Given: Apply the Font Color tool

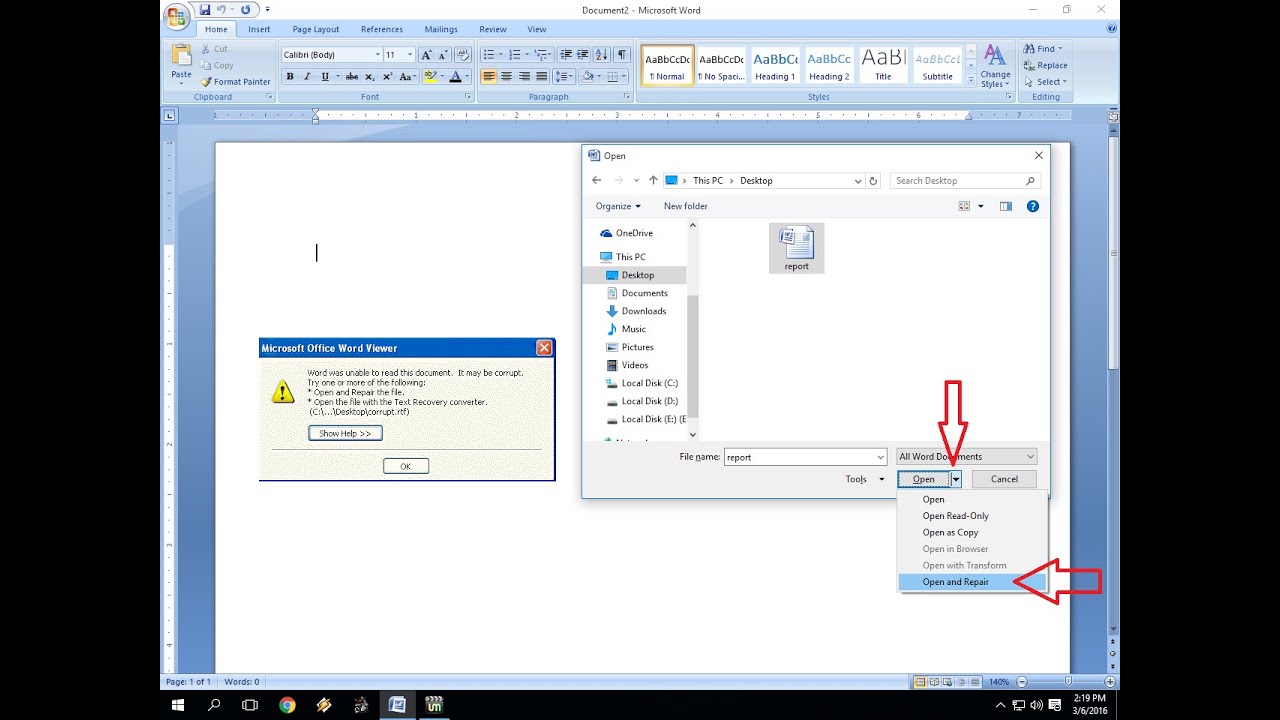Looking at the screenshot, I should [x=455, y=76].
